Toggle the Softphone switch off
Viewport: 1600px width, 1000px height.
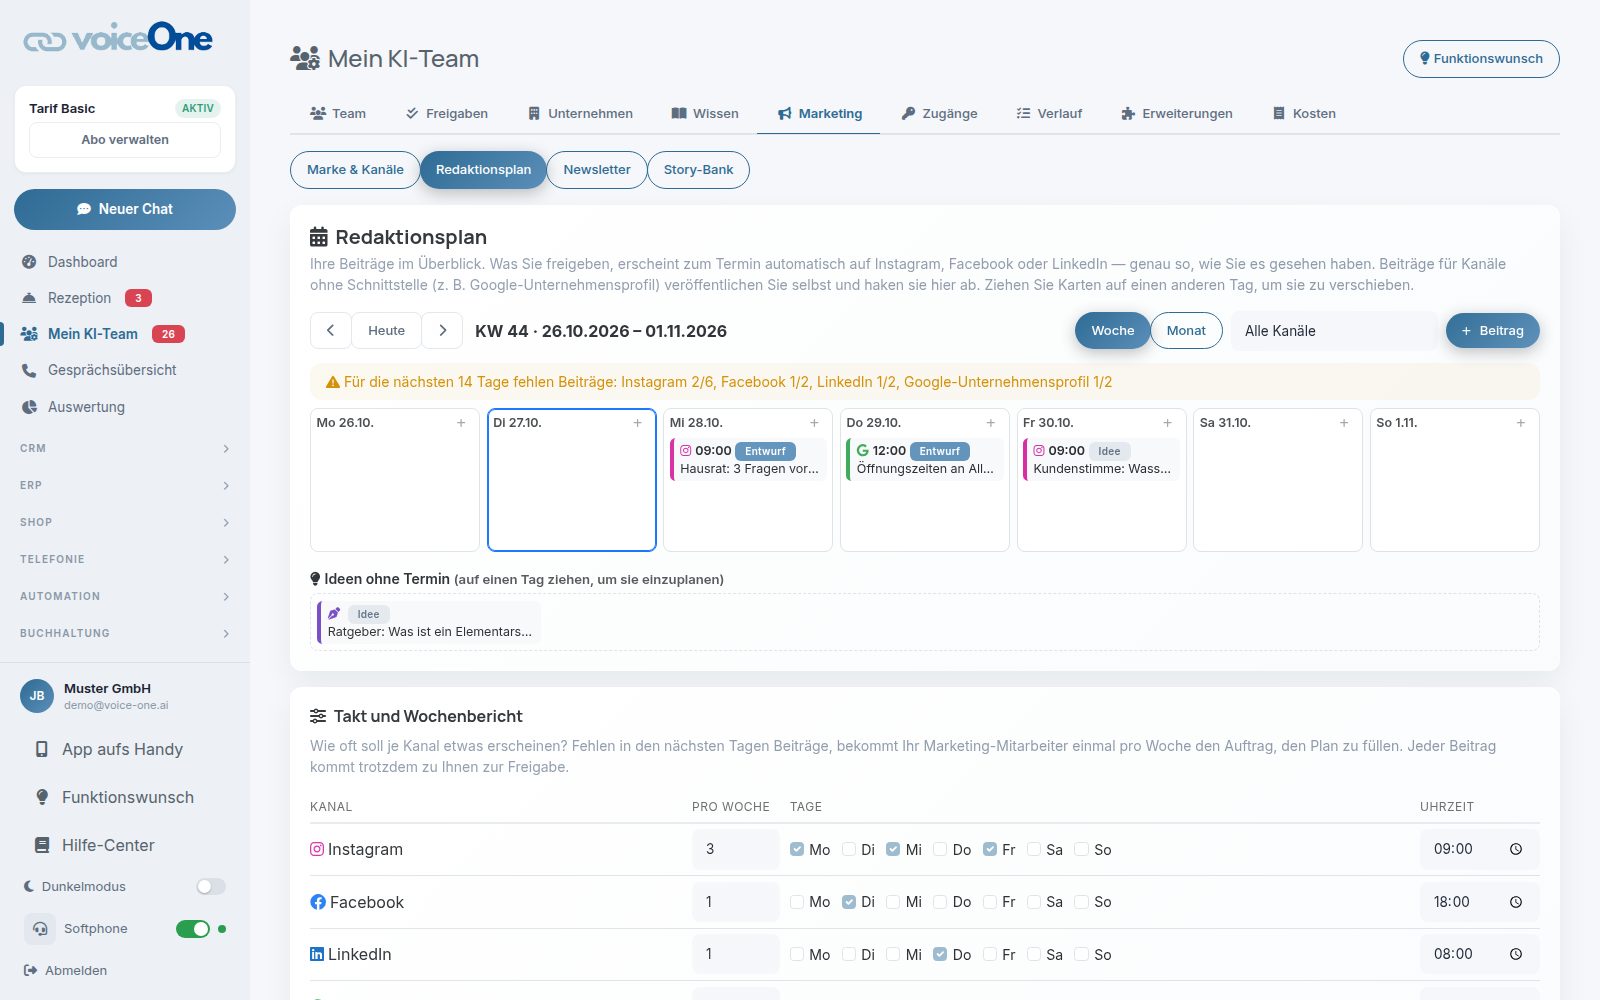tap(193, 929)
